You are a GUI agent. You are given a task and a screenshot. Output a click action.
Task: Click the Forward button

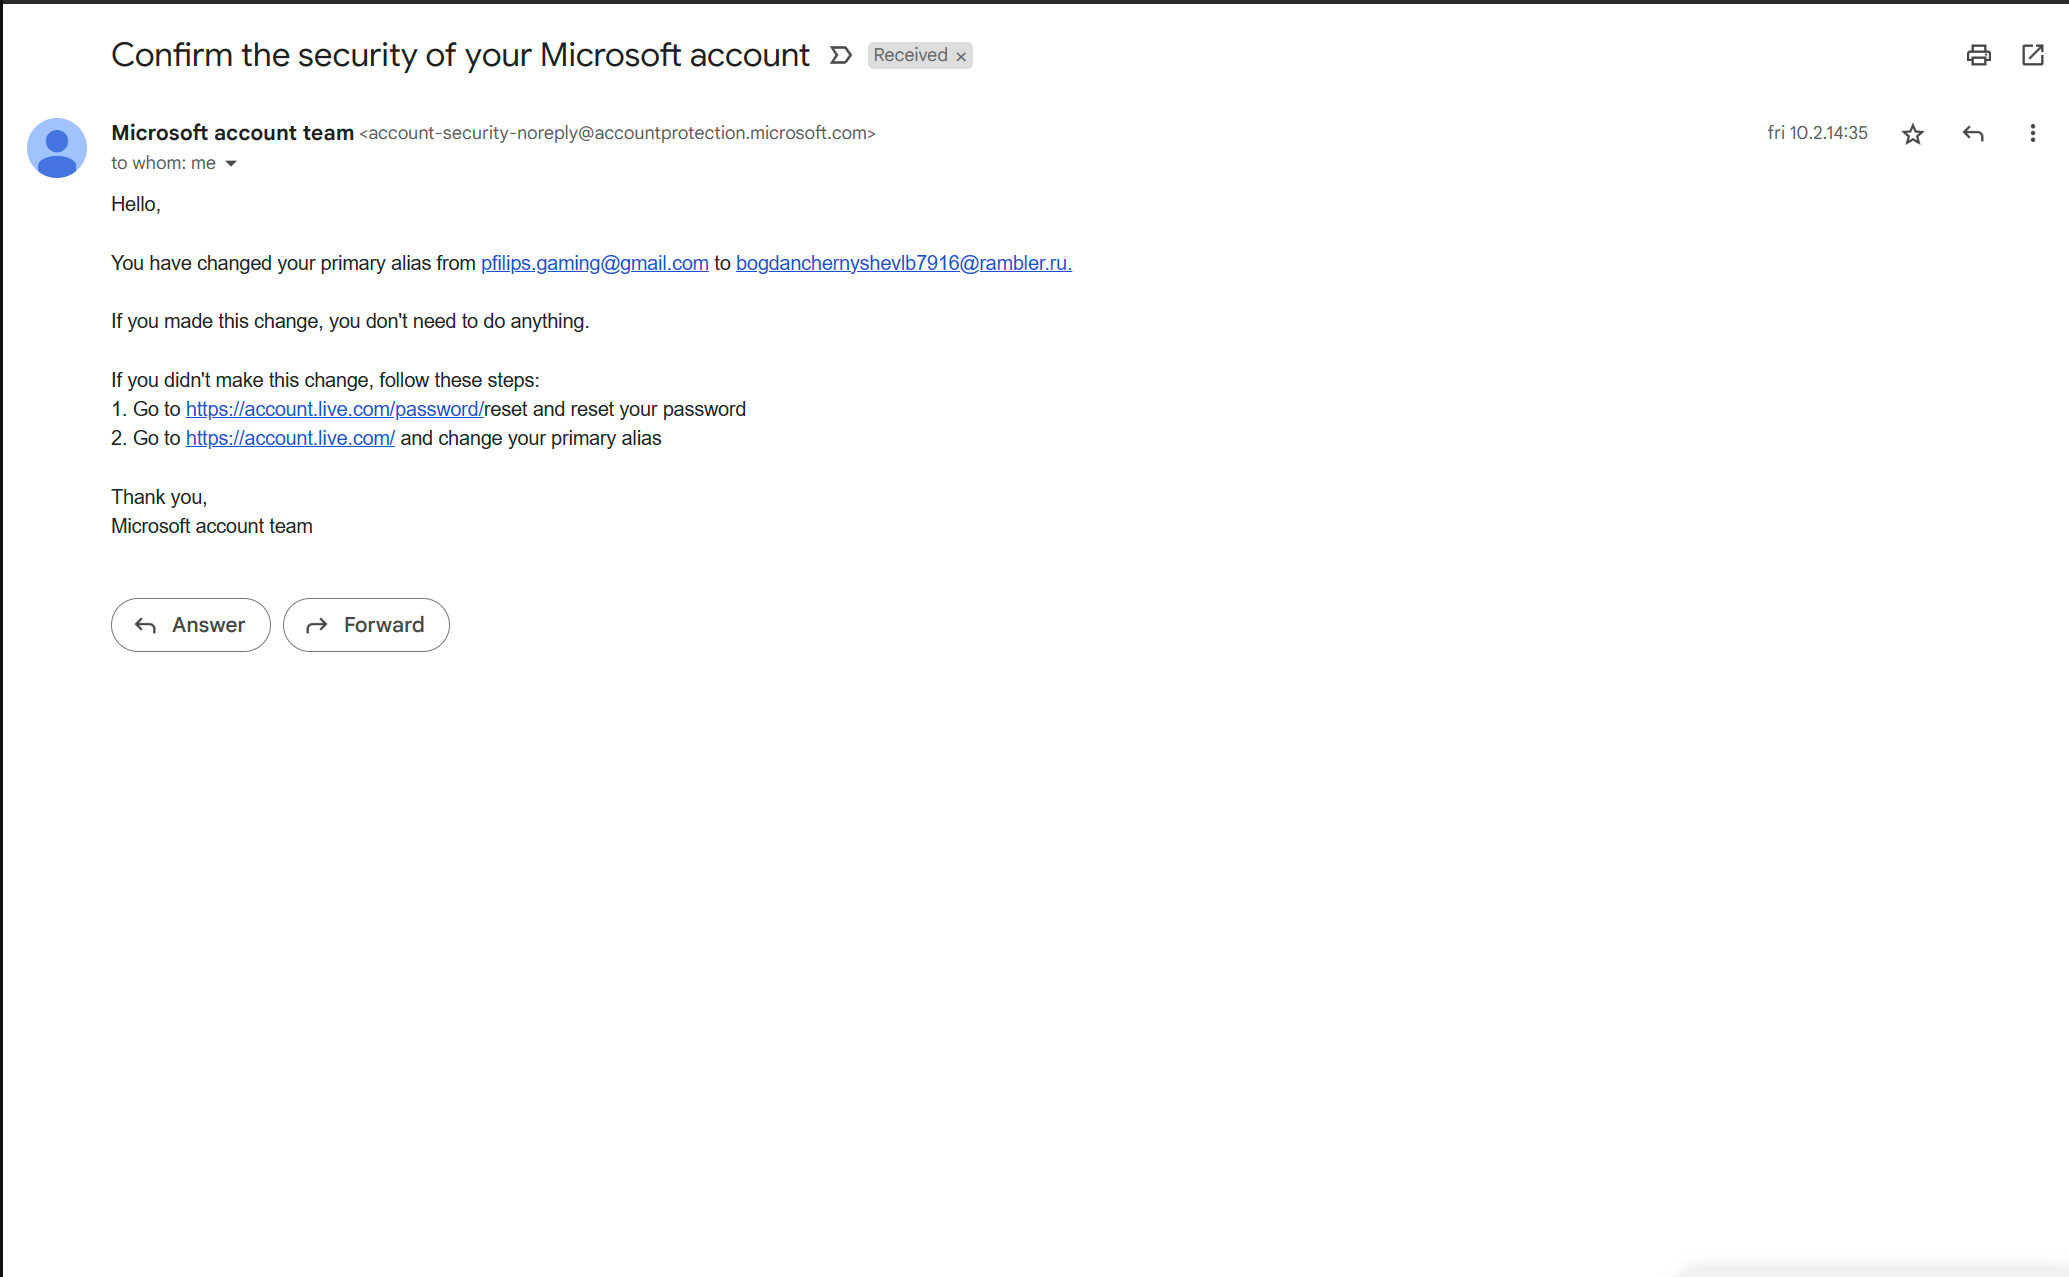click(x=366, y=625)
